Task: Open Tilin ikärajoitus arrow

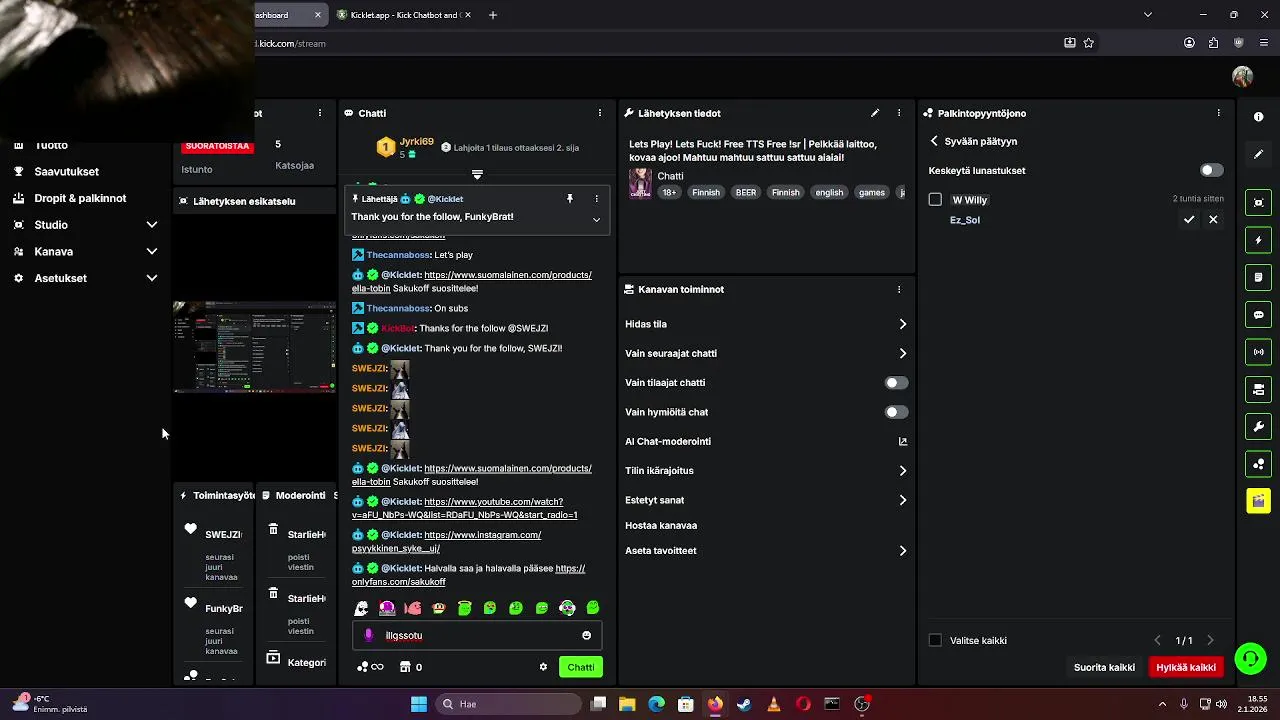Action: click(903, 470)
